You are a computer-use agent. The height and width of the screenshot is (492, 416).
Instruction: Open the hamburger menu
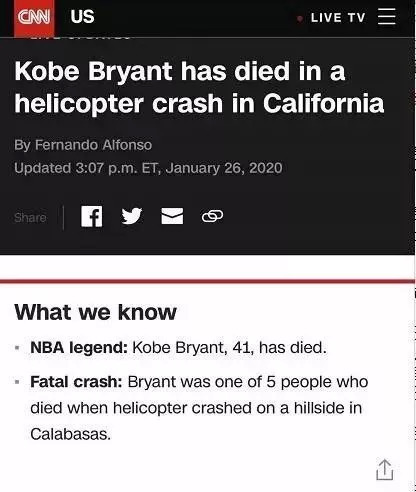click(x=387, y=17)
